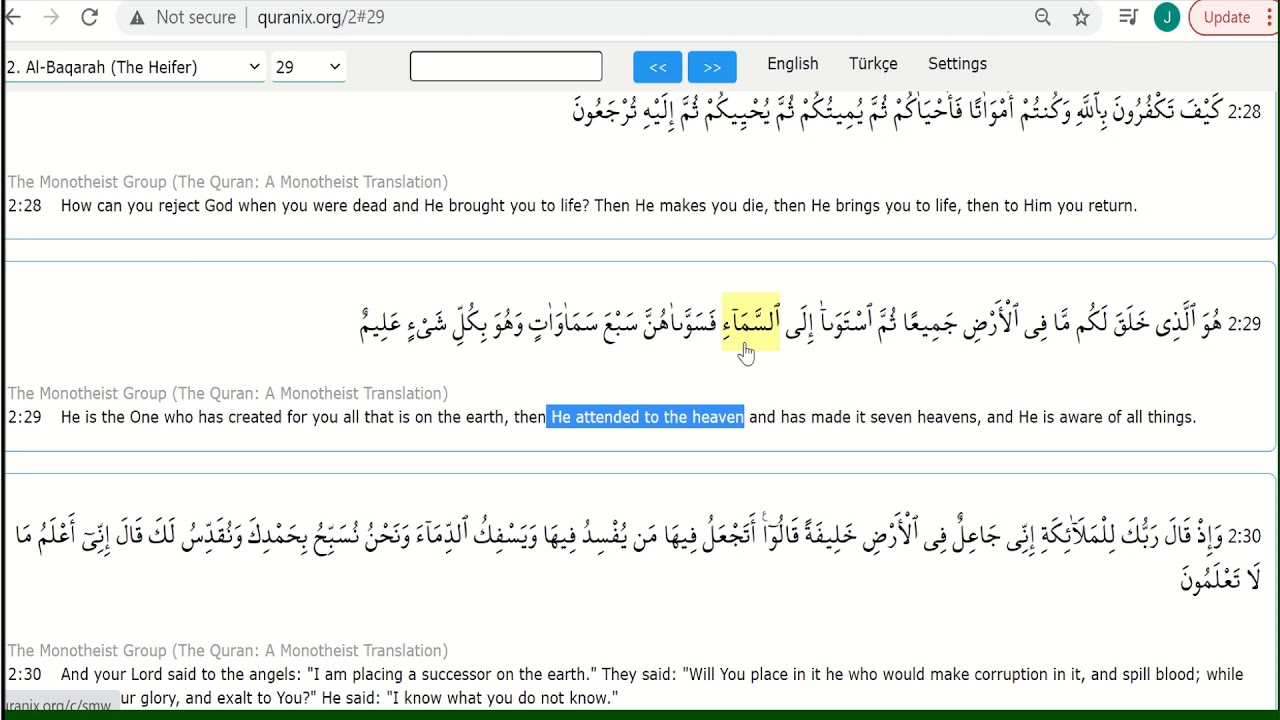Click the English translation text of 2:28
Viewport: 1280px width, 720px height.
click(599, 206)
